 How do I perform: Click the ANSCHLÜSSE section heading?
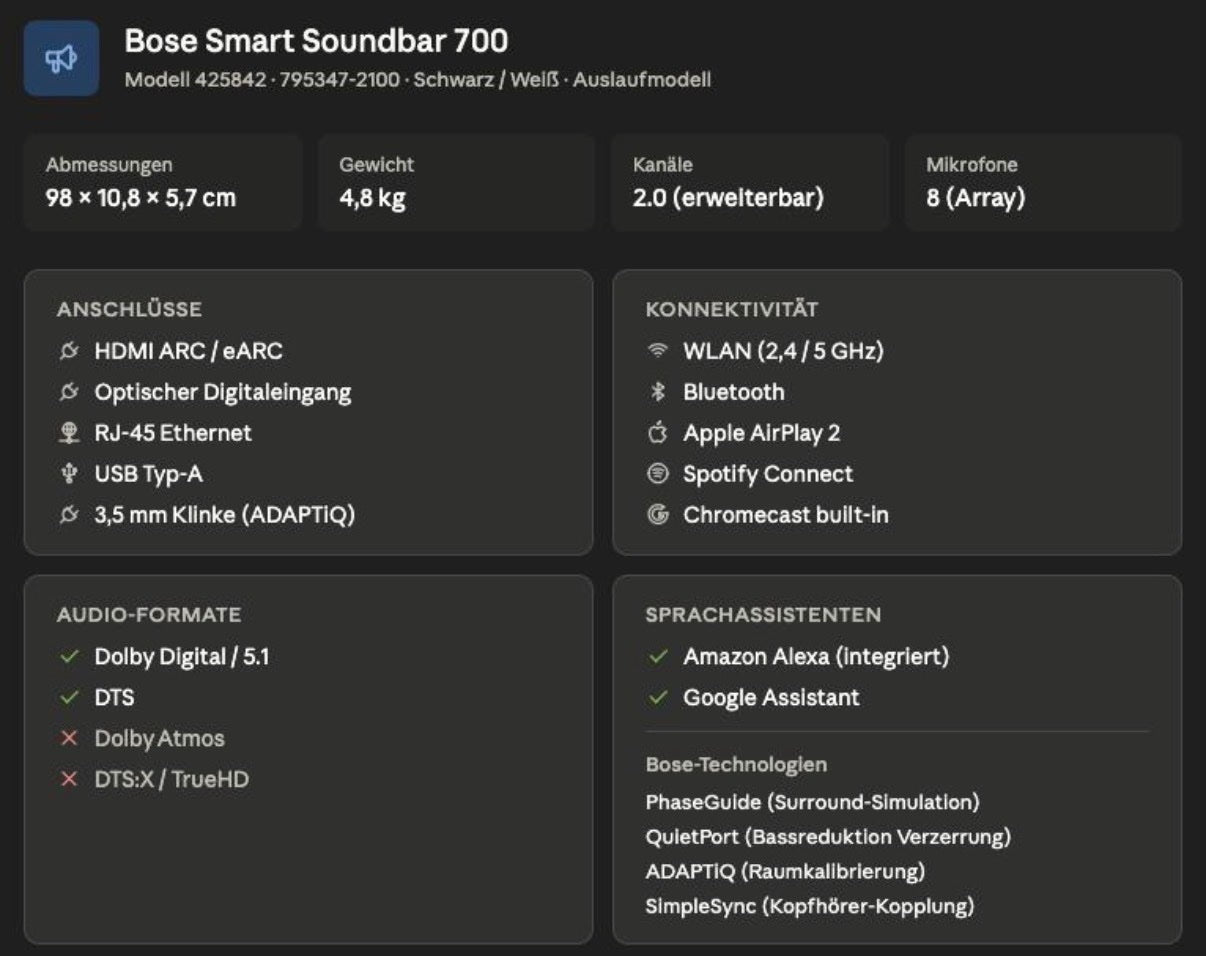[x=129, y=310]
